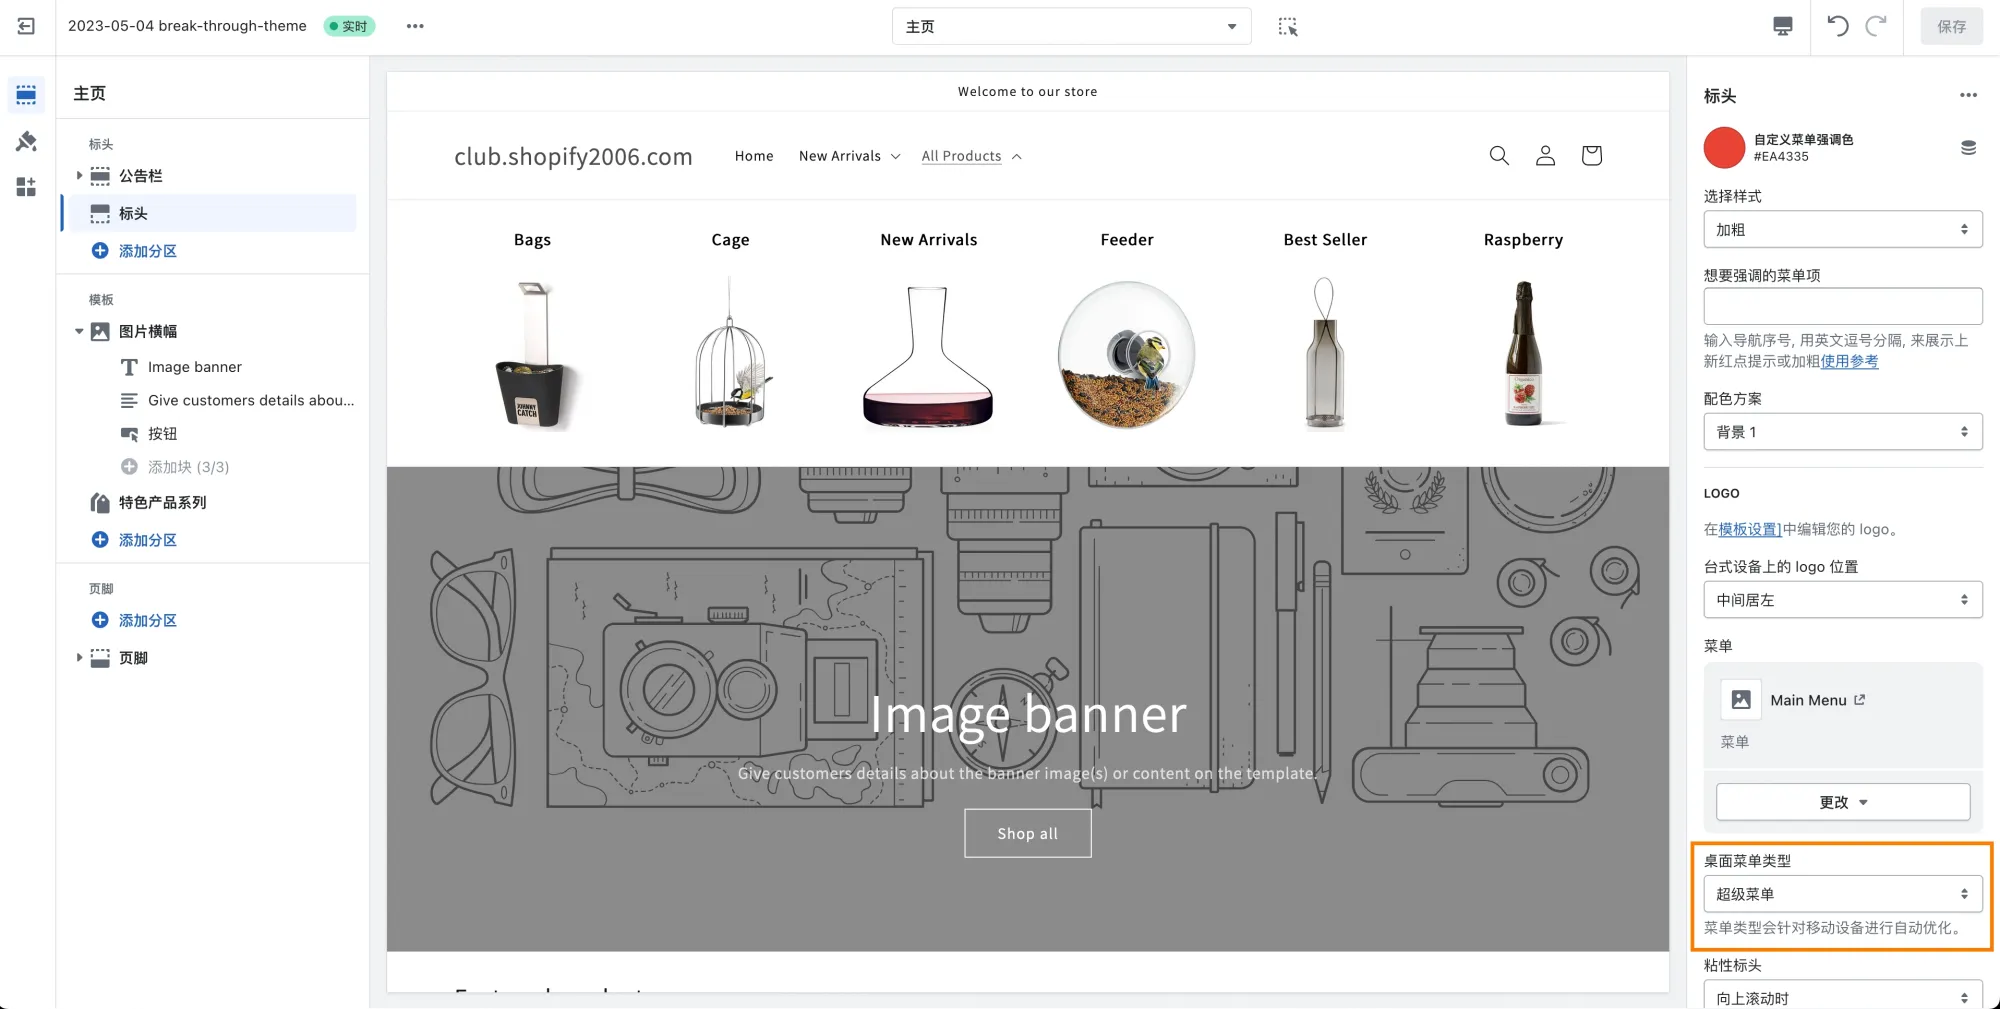Activate the section inspector icon beside page selector

tap(1288, 26)
